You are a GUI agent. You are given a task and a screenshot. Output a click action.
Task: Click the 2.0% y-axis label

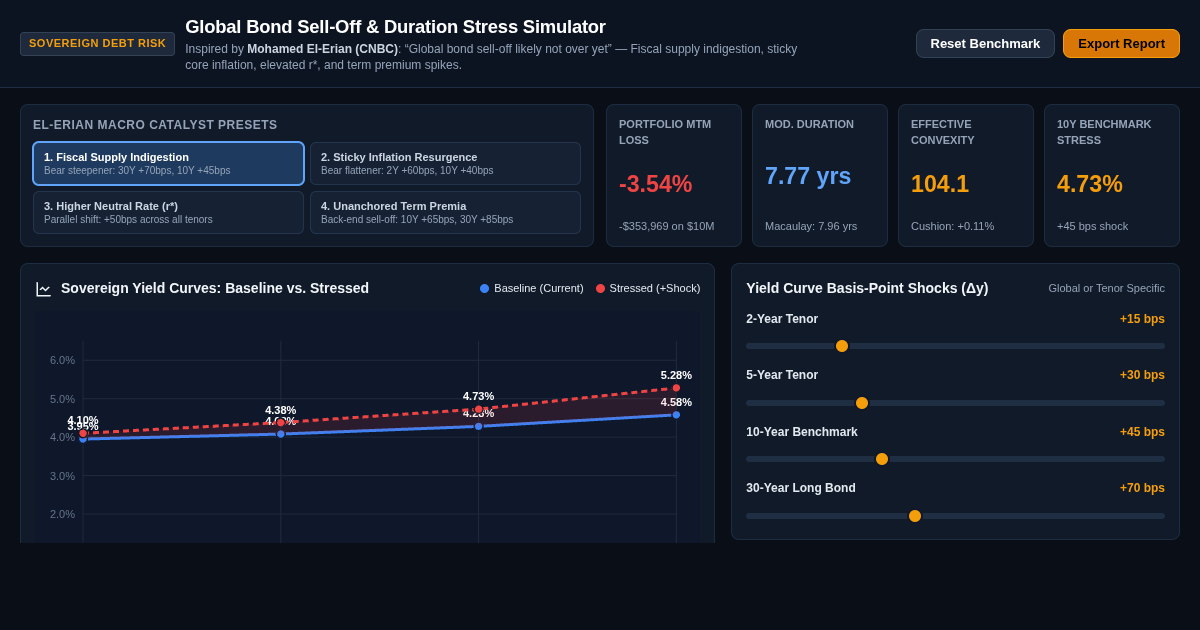pyautogui.click(x=62, y=514)
